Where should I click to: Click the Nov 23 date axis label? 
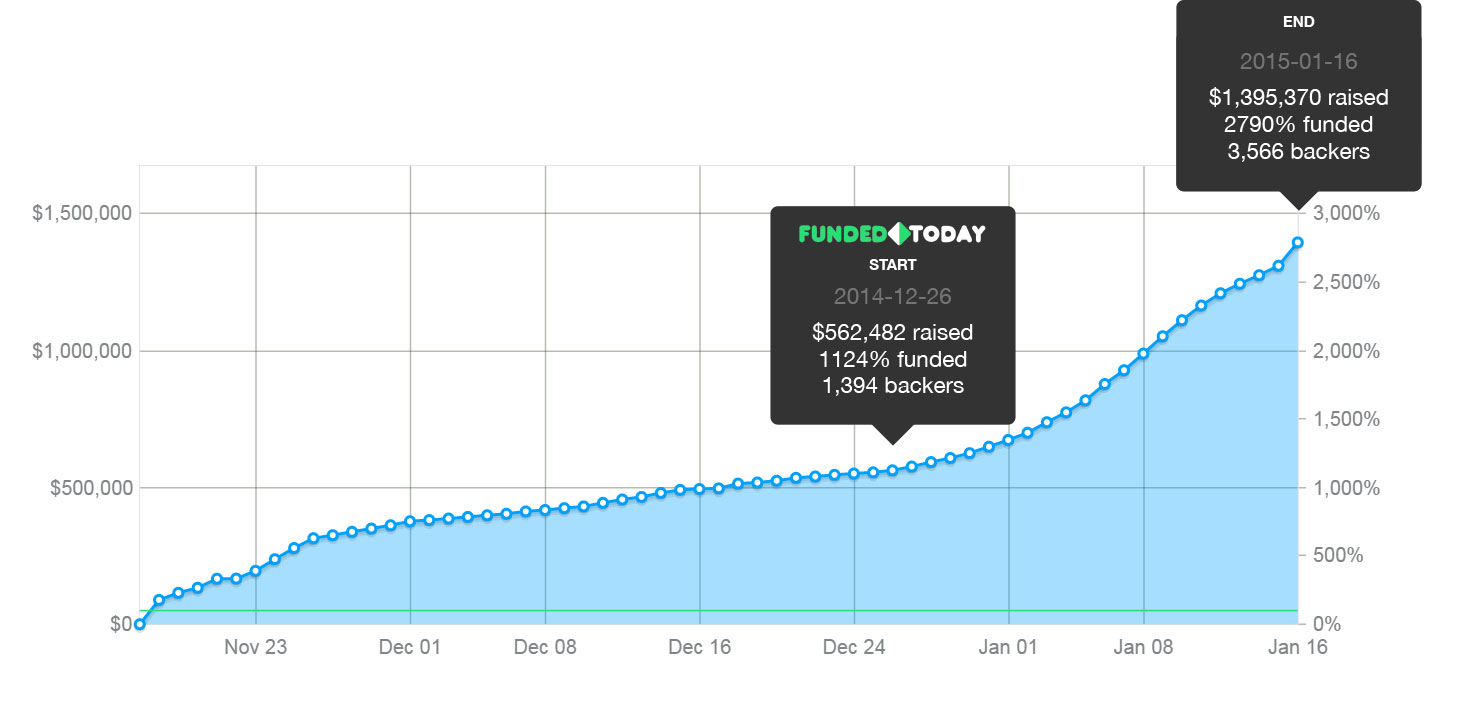255,647
